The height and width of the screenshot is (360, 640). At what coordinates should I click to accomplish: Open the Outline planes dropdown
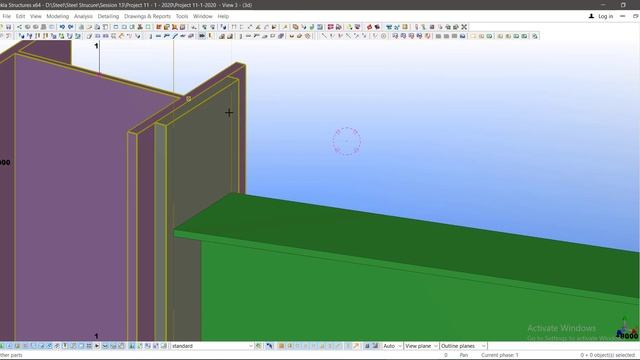(x=463, y=346)
